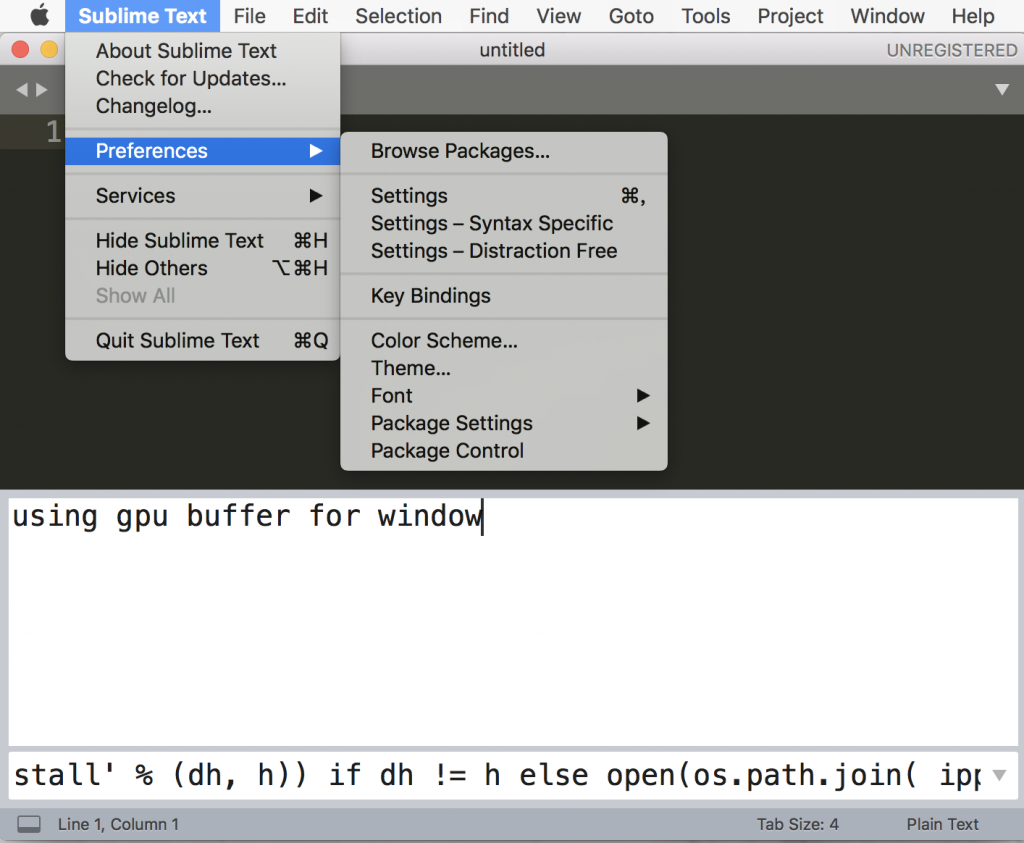Select the Preferences submenu item
The image size is (1024, 843).
click(x=202, y=151)
